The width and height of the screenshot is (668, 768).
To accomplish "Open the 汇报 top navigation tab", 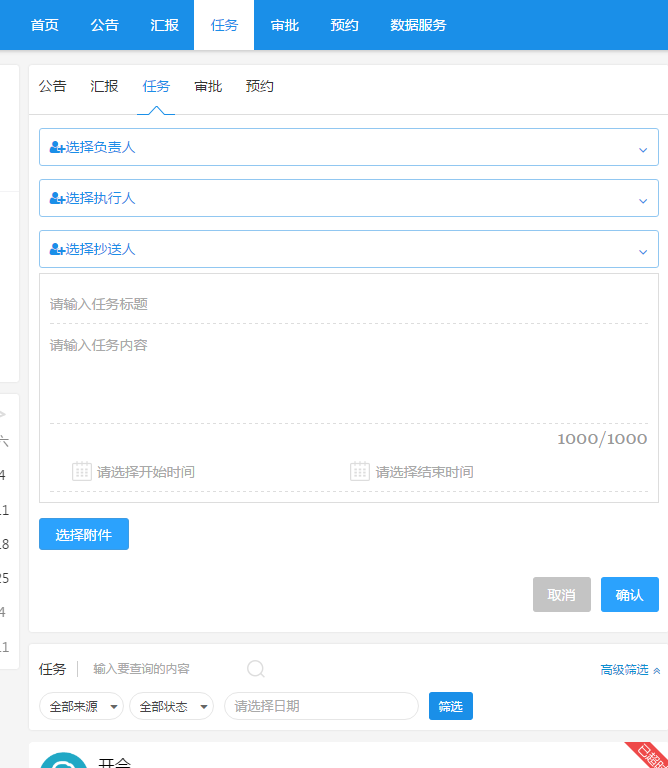I will click(x=164, y=25).
